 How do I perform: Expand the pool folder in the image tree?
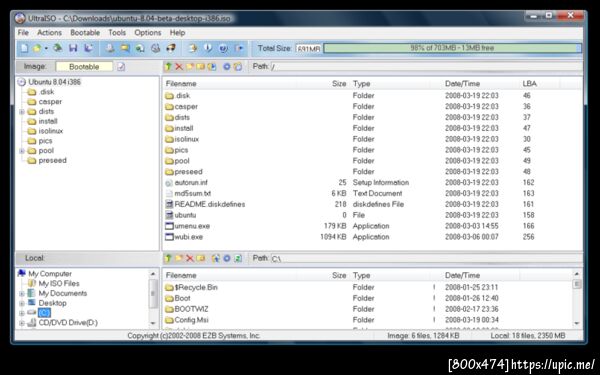tap(22, 151)
